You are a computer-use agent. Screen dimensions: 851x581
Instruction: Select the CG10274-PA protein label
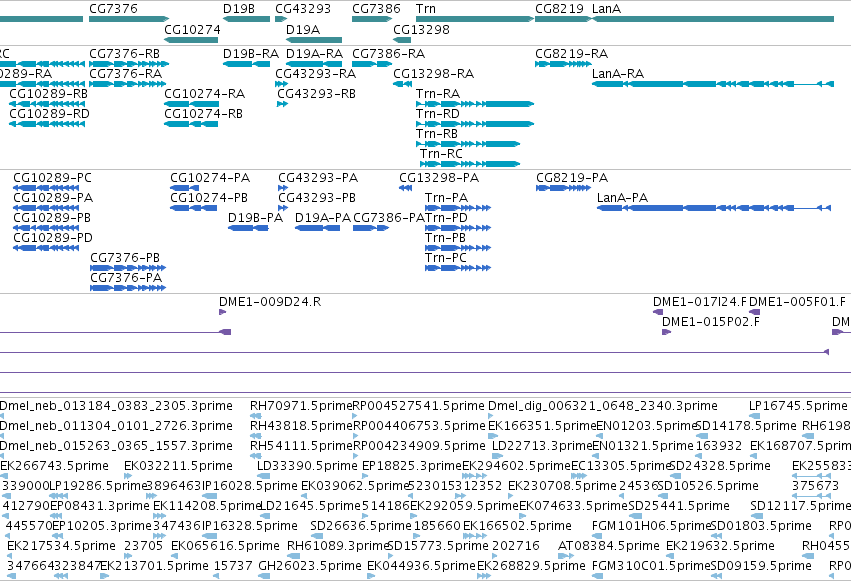coord(210,178)
